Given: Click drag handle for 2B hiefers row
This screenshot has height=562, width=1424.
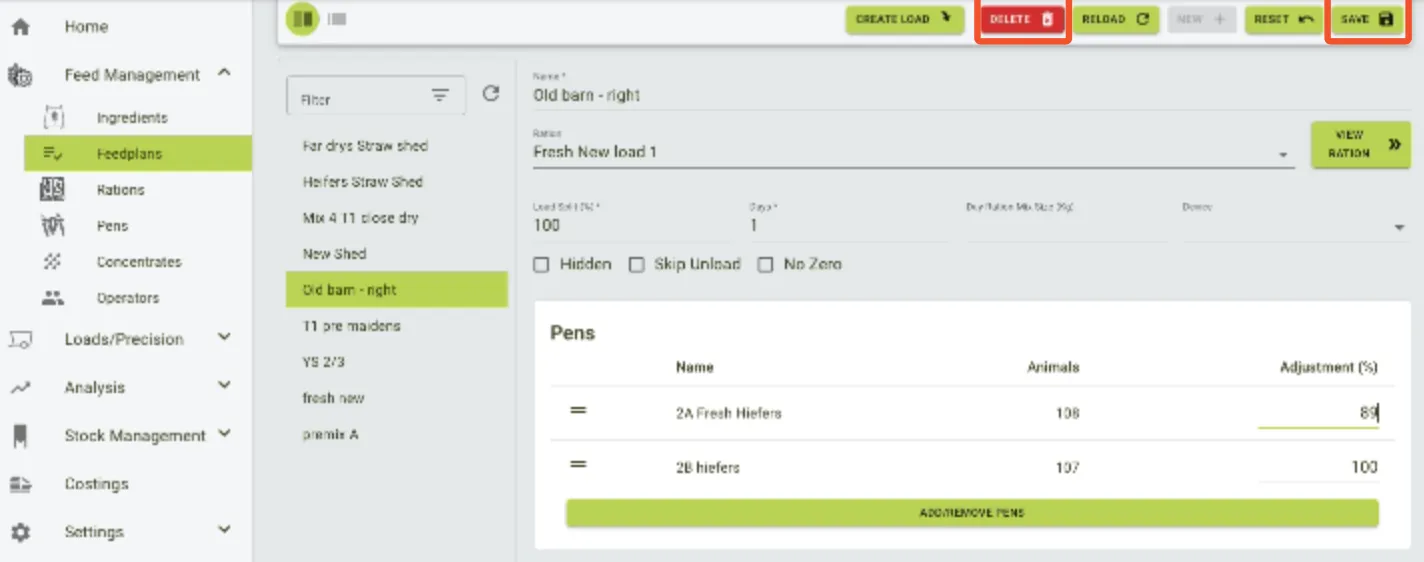Looking at the screenshot, I should (578, 466).
